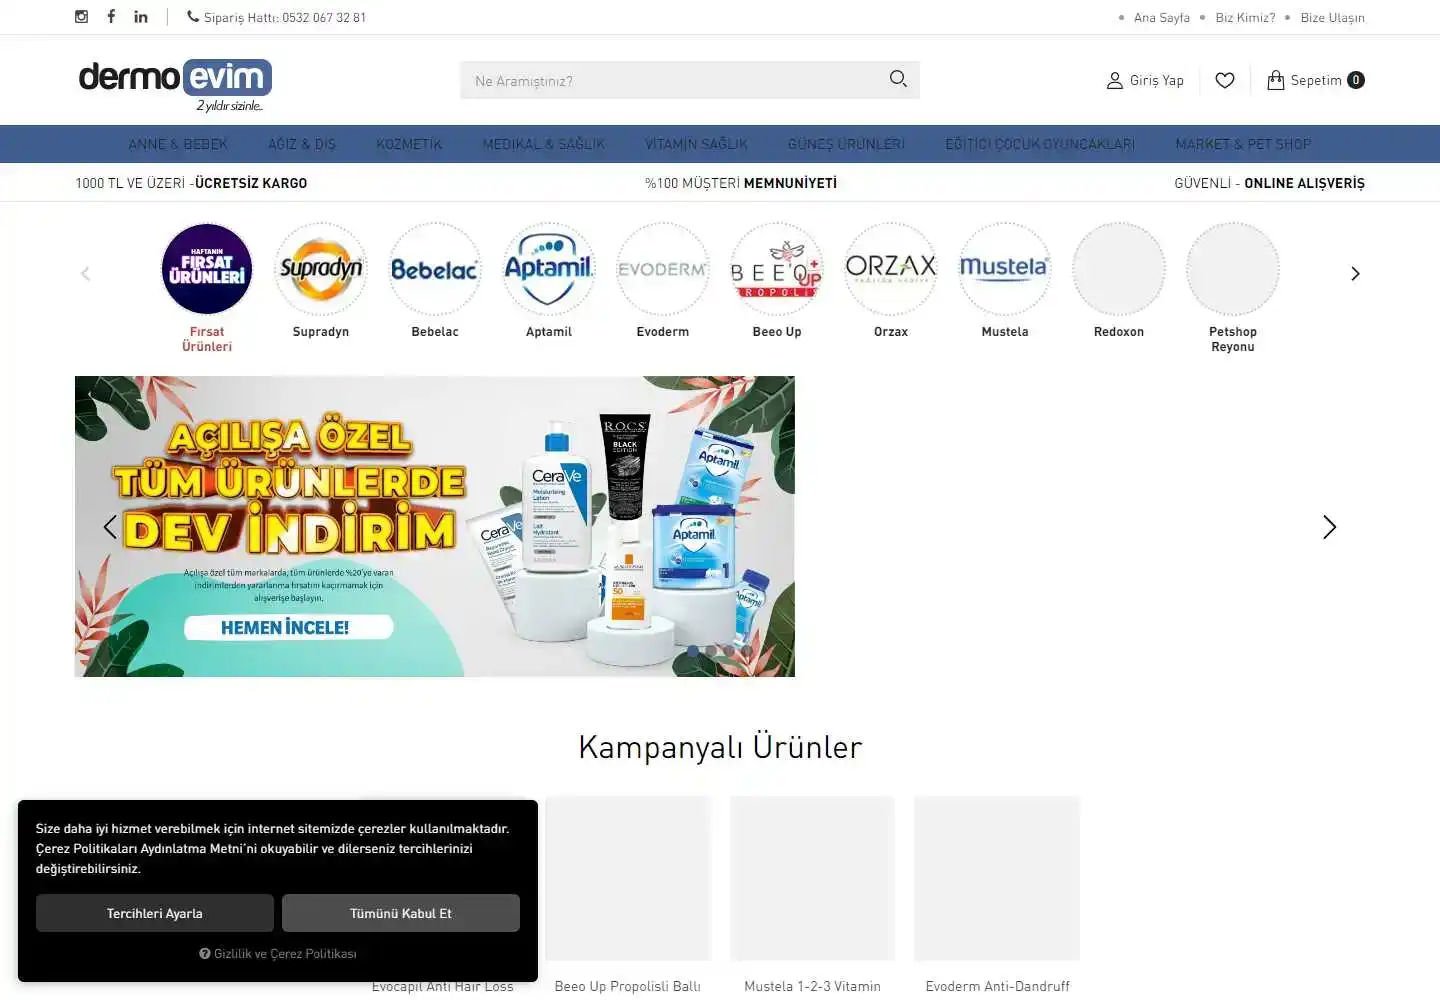
Task: Open the DEV İNDİRİM banner image
Action: (x=435, y=526)
